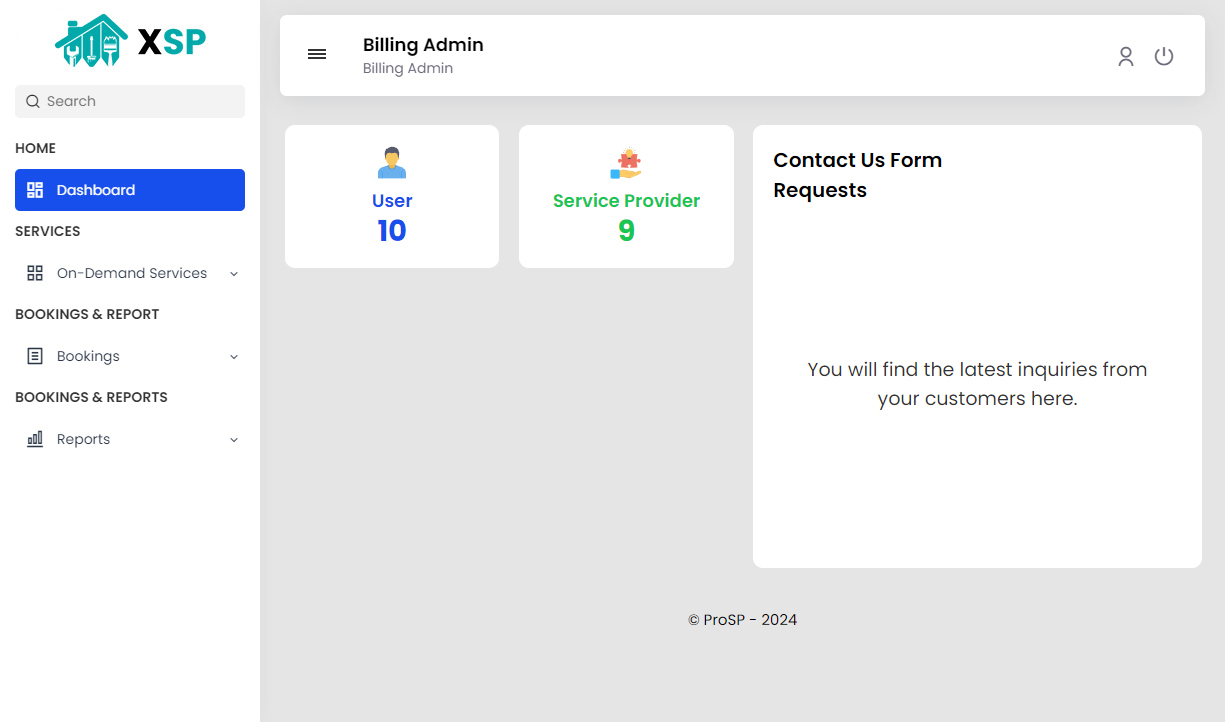
Task: Open the user profile icon
Action: pos(1126,57)
